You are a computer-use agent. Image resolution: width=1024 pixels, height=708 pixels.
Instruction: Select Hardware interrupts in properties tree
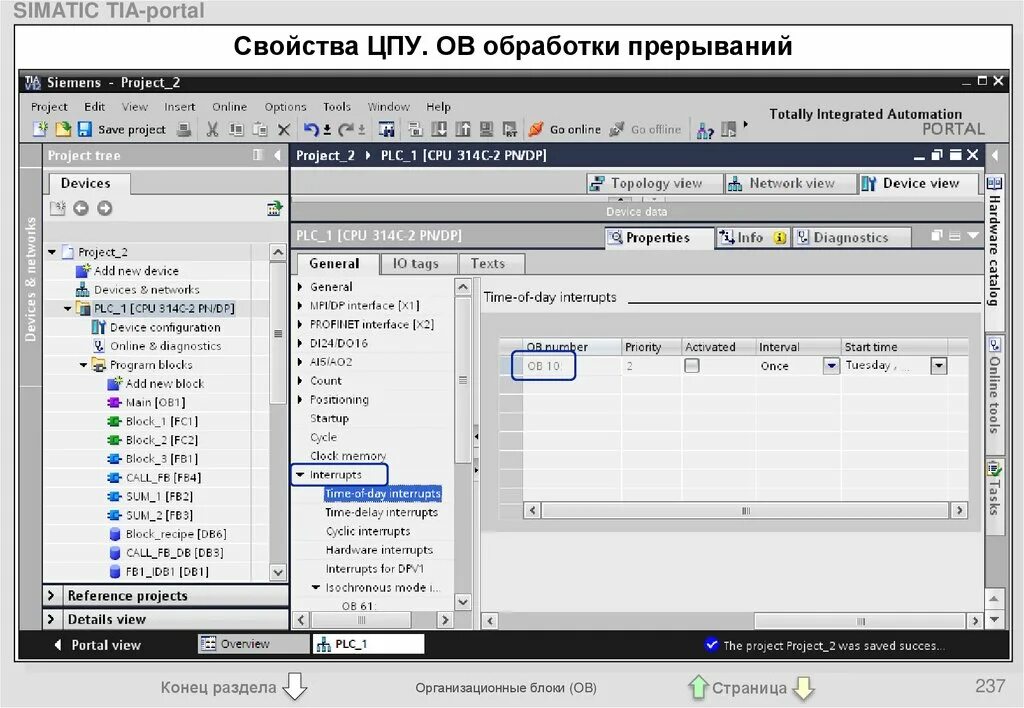pos(379,550)
